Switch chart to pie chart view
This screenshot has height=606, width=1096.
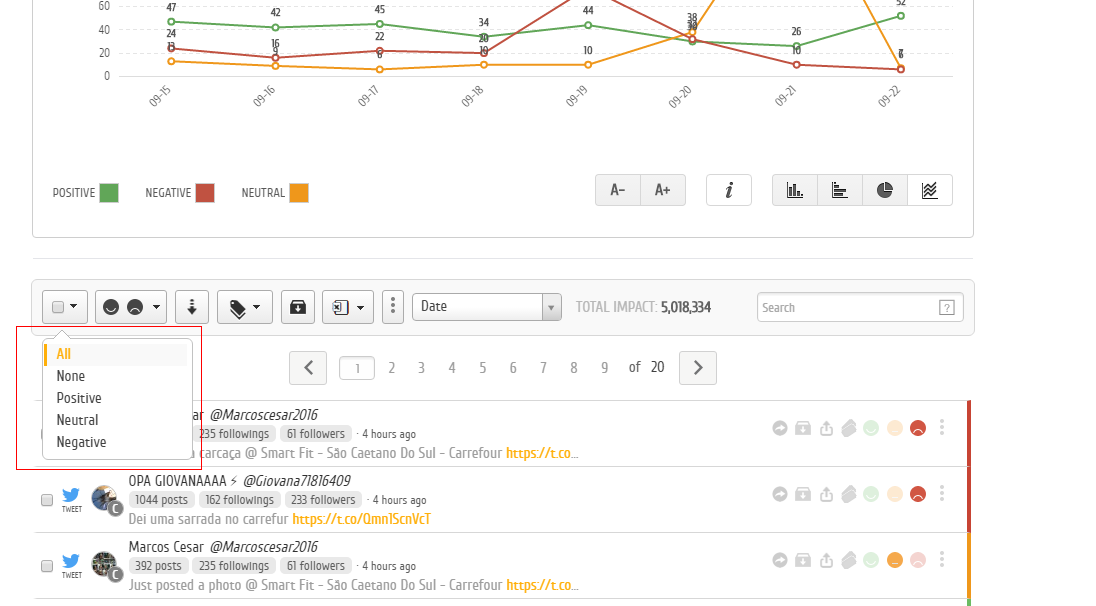coord(885,190)
